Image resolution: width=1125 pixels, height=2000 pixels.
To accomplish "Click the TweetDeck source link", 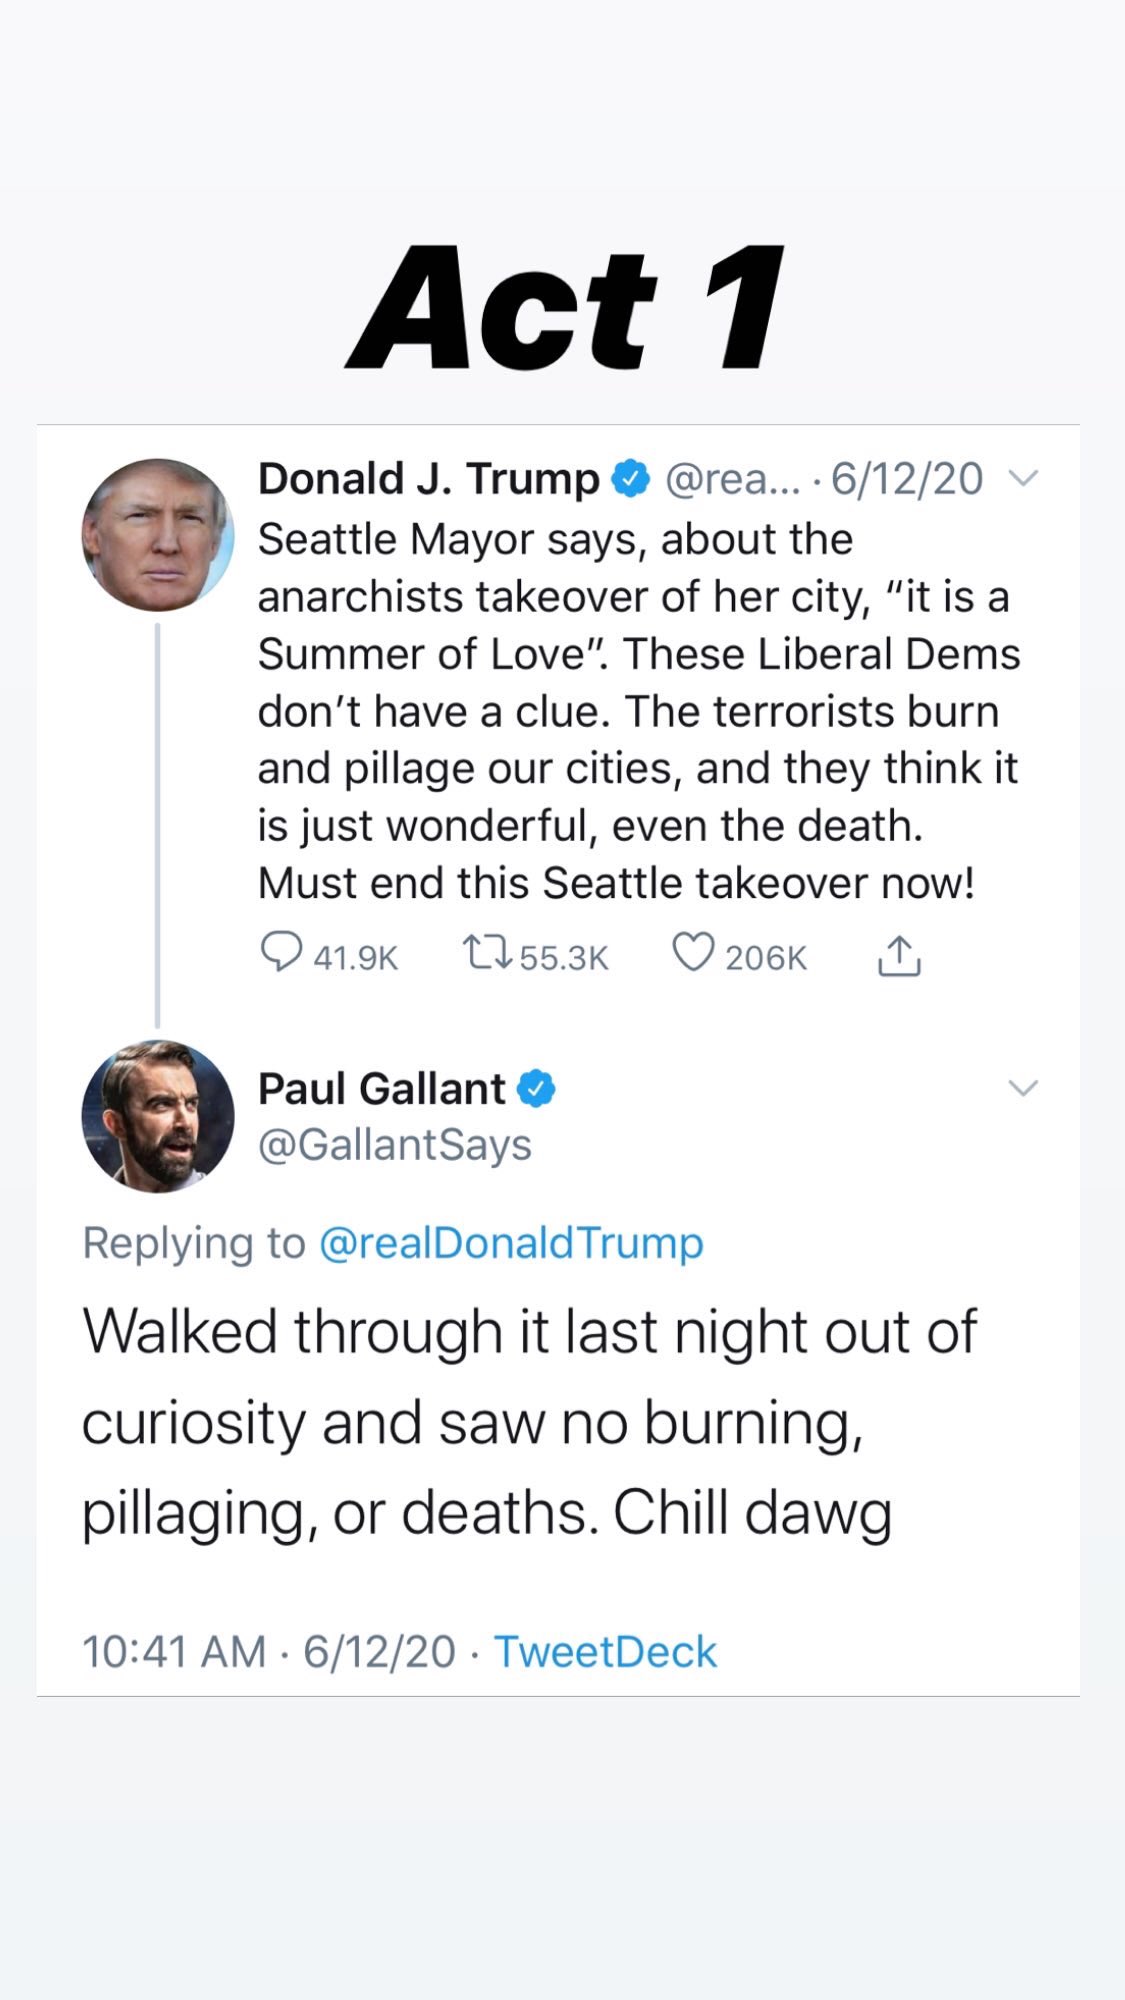I will [x=605, y=1652].
